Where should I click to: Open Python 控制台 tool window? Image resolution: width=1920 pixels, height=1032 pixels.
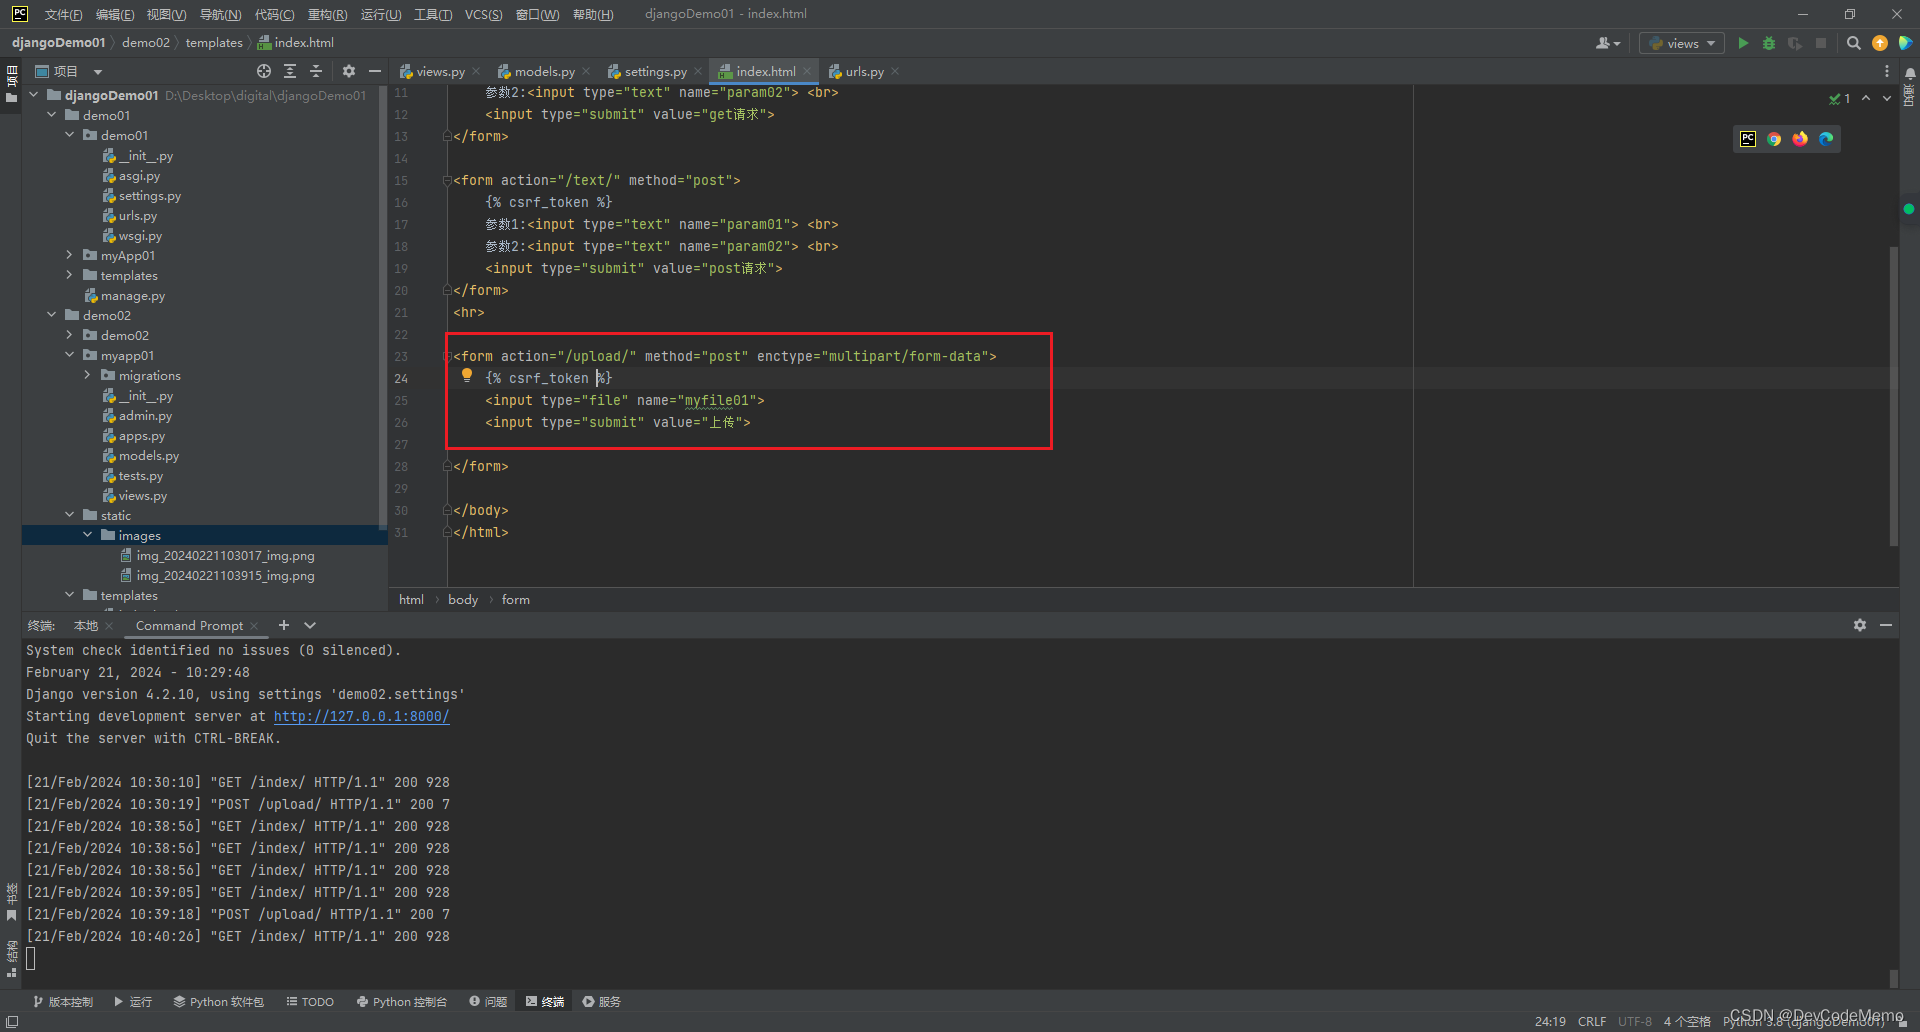pyautogui.click(x=402, y=1001)
